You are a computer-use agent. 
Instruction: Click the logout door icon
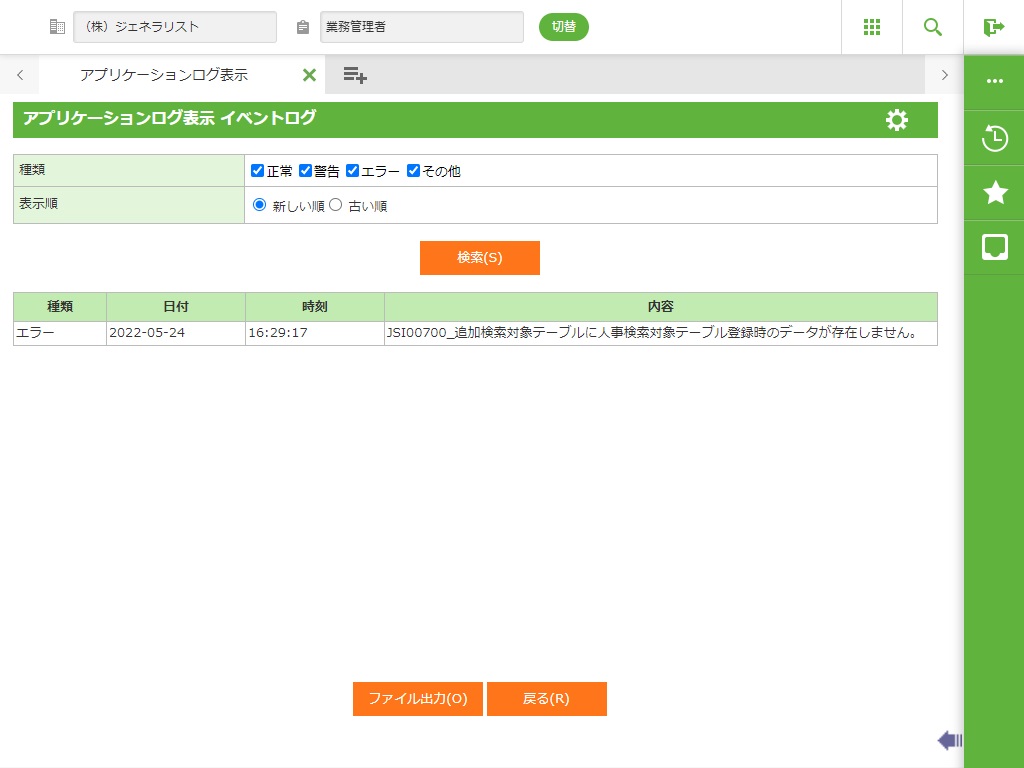[x=993, y=27]
